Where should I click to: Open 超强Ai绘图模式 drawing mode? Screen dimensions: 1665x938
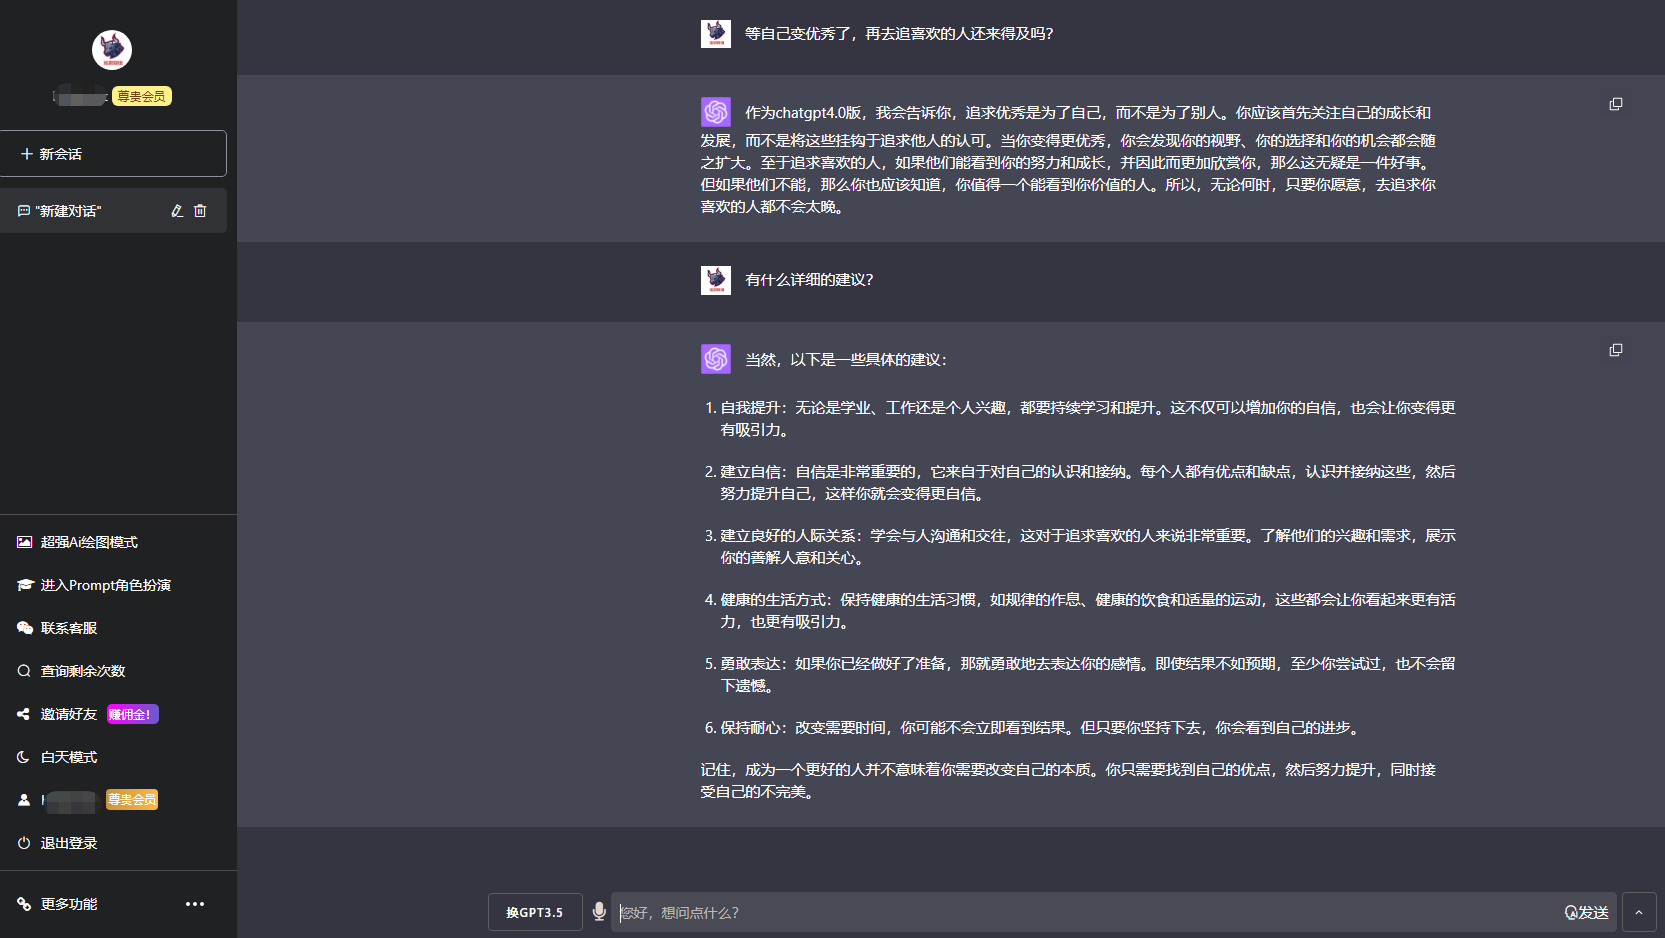(x=88, y=542)
